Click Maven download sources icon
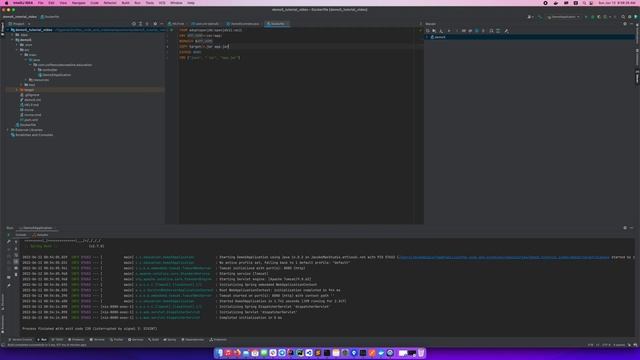This screenshot has height=360, width=640. [441, 31]
